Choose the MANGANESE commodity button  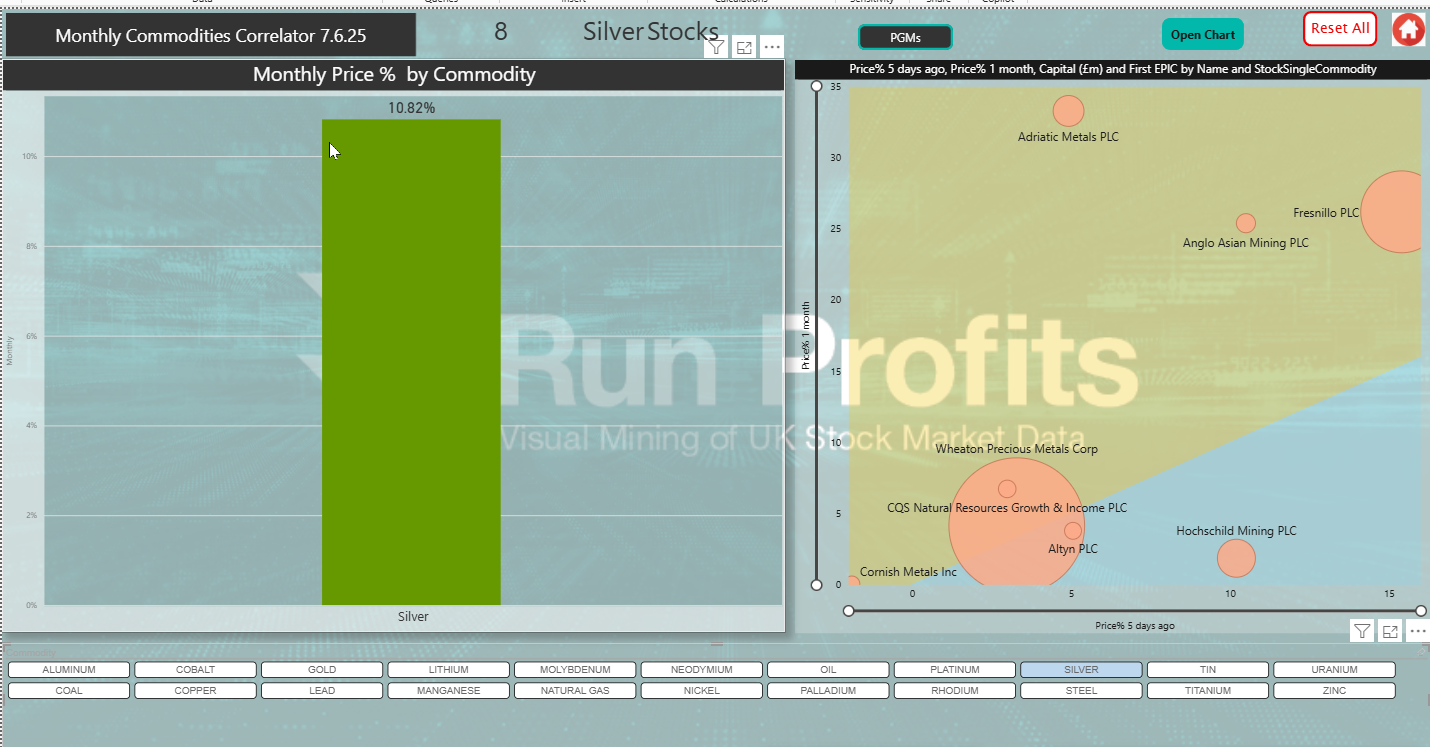point(449,691)
